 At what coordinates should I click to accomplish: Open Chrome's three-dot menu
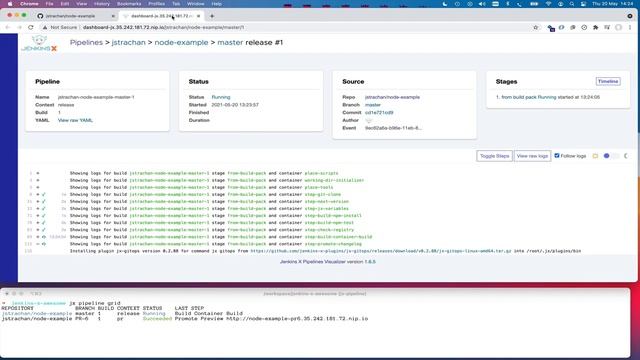pyautogui.click(x=630, y=27)
